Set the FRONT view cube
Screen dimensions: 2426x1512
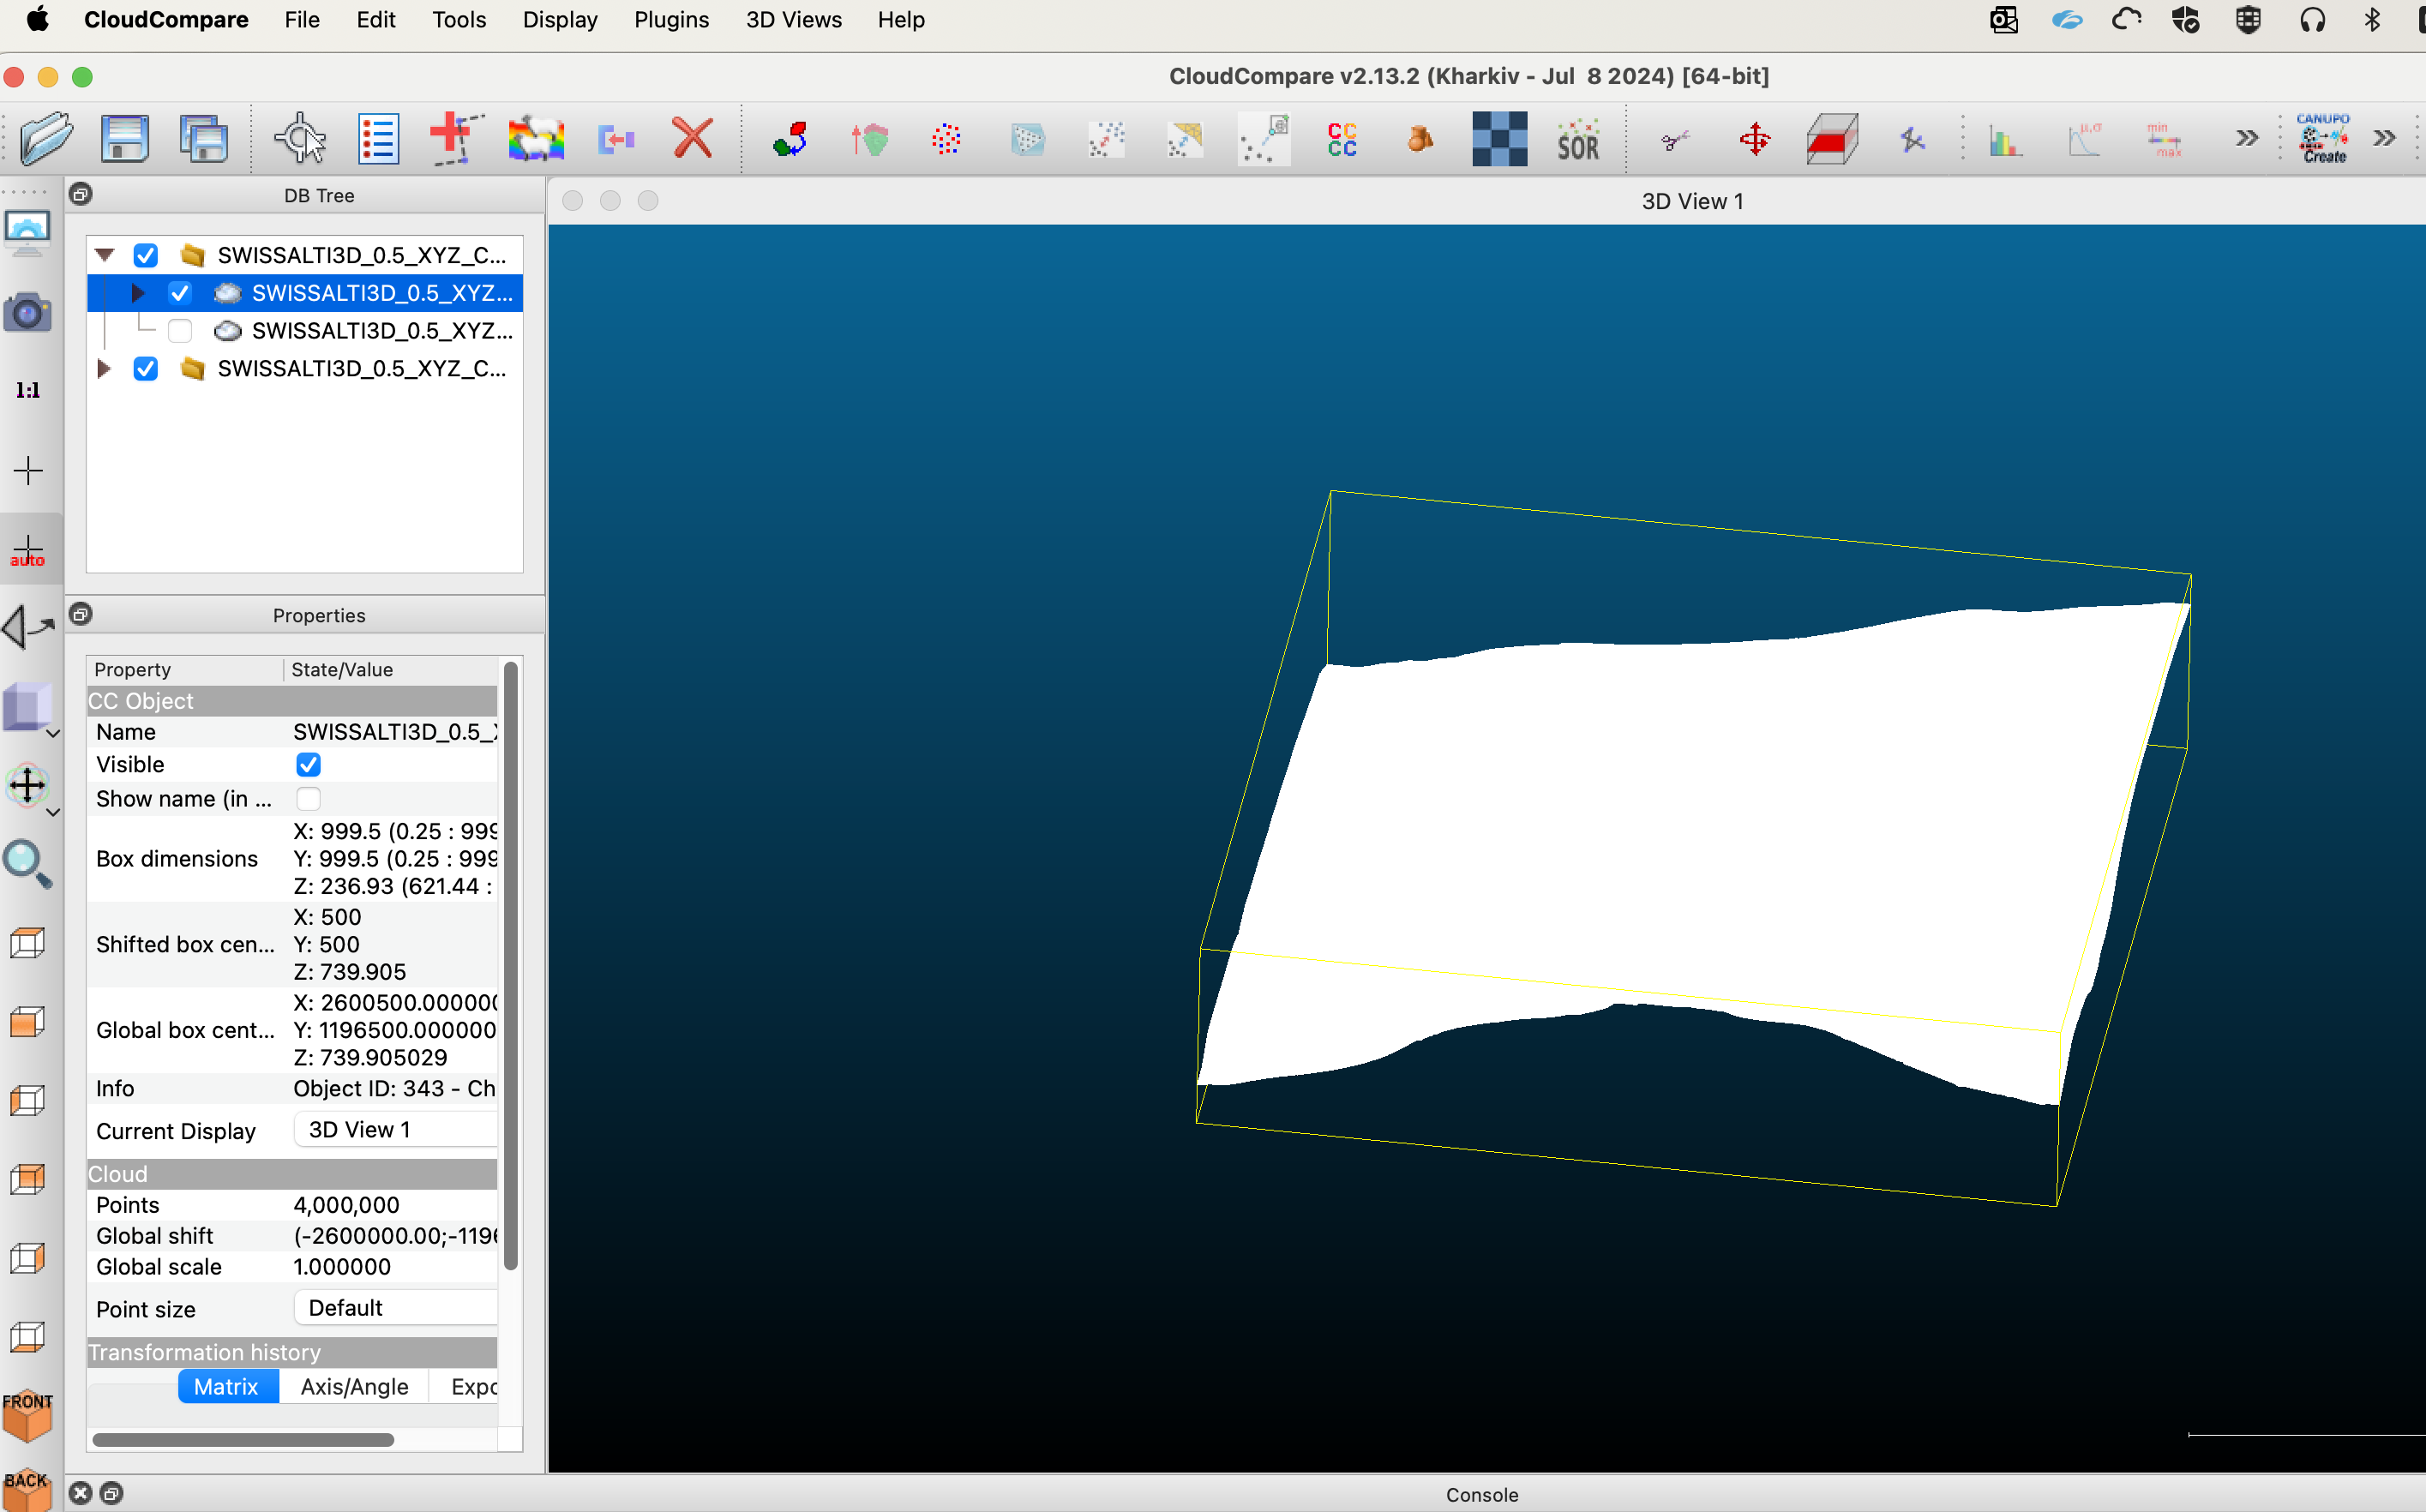click(27, 1415)
